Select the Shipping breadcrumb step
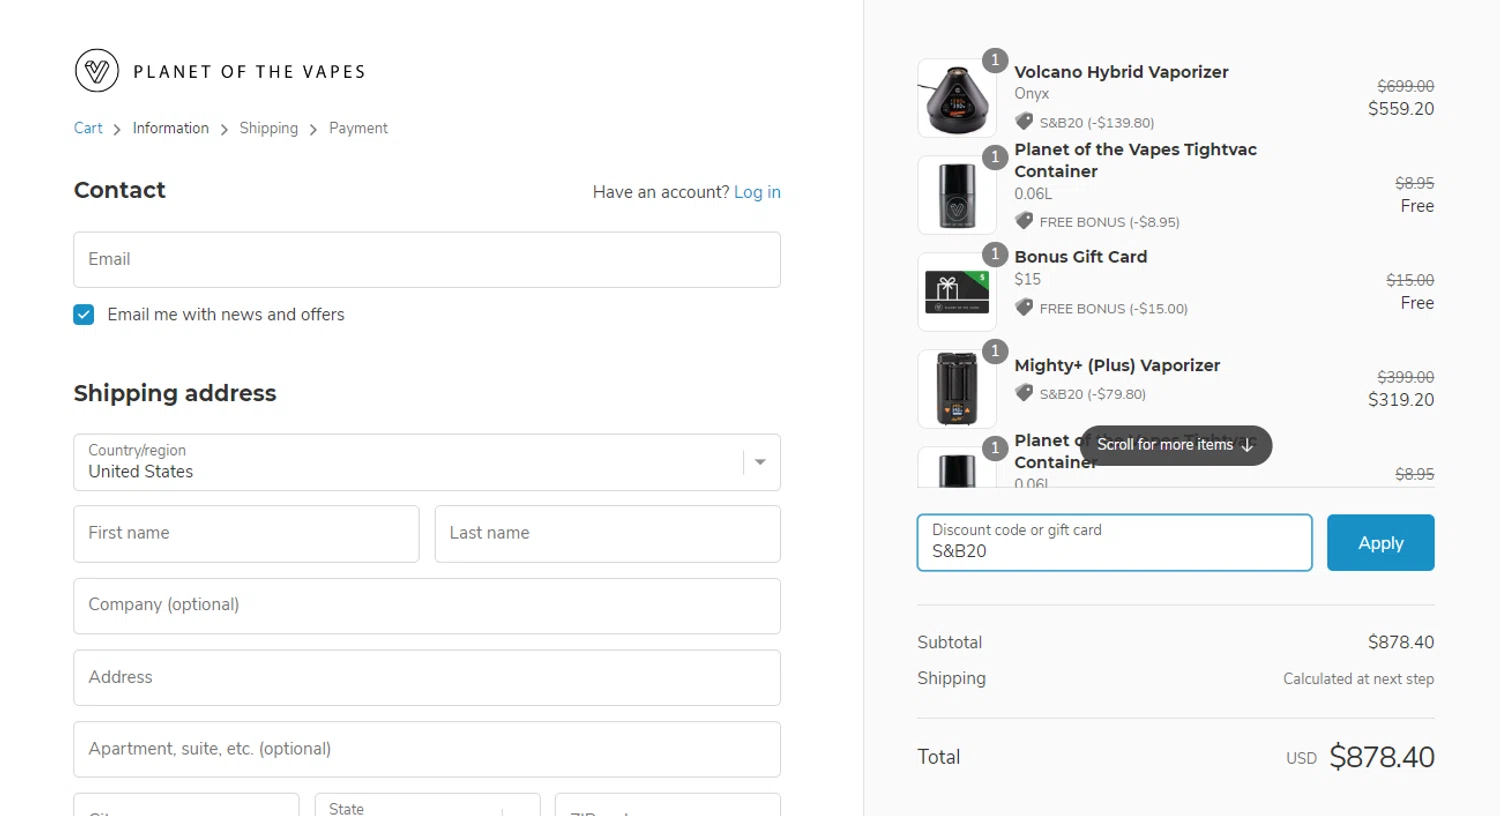This screenshot has height=816, width=1500. [x=268, y=128]
